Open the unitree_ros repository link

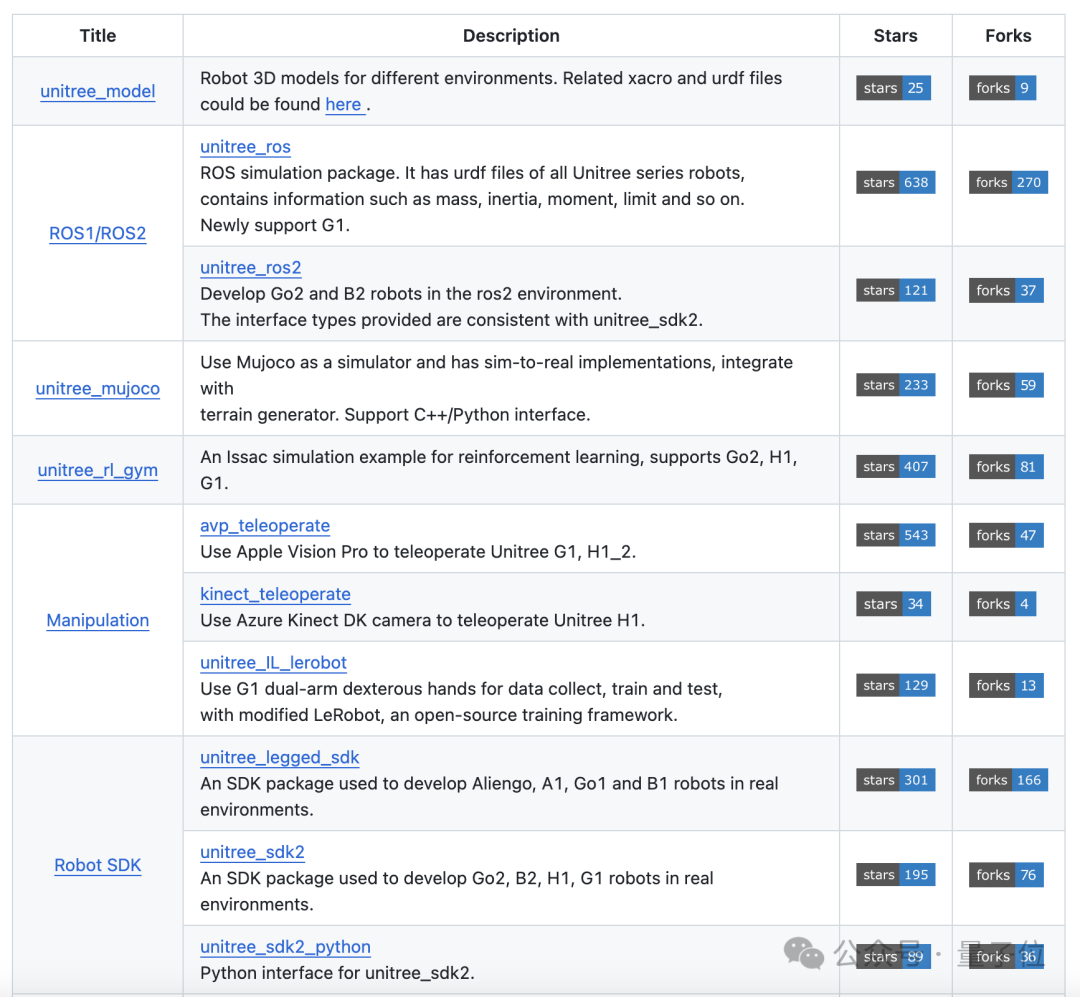point(245,147)
